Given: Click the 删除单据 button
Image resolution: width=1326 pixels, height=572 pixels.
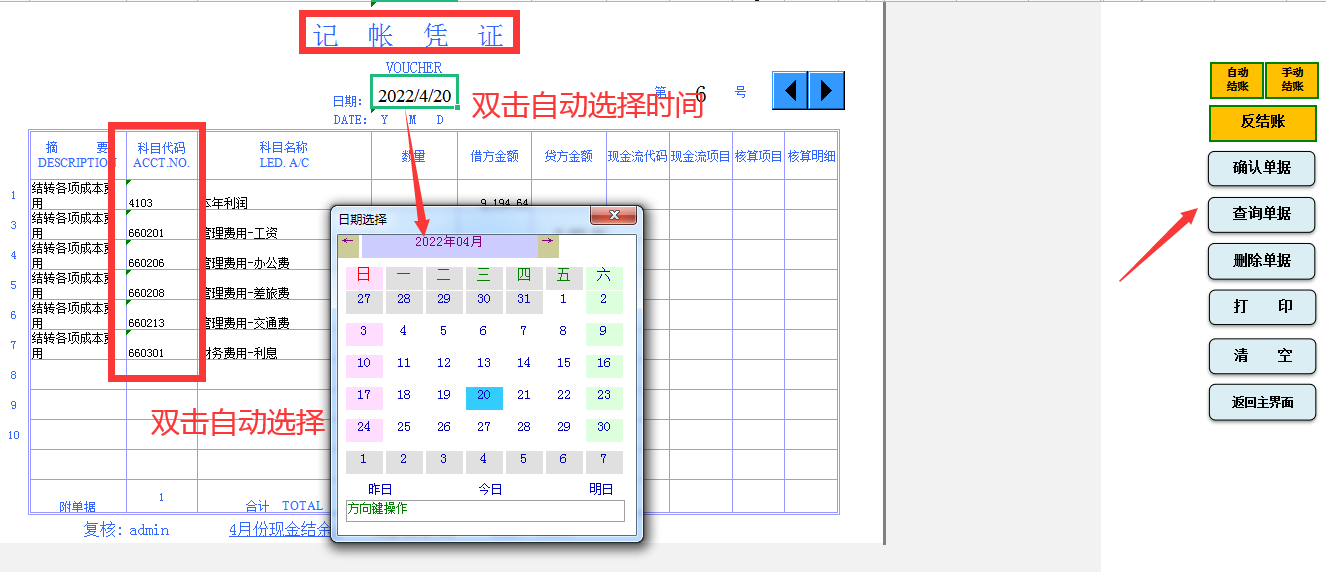Looking at the screenshot, I should 1261,261.
